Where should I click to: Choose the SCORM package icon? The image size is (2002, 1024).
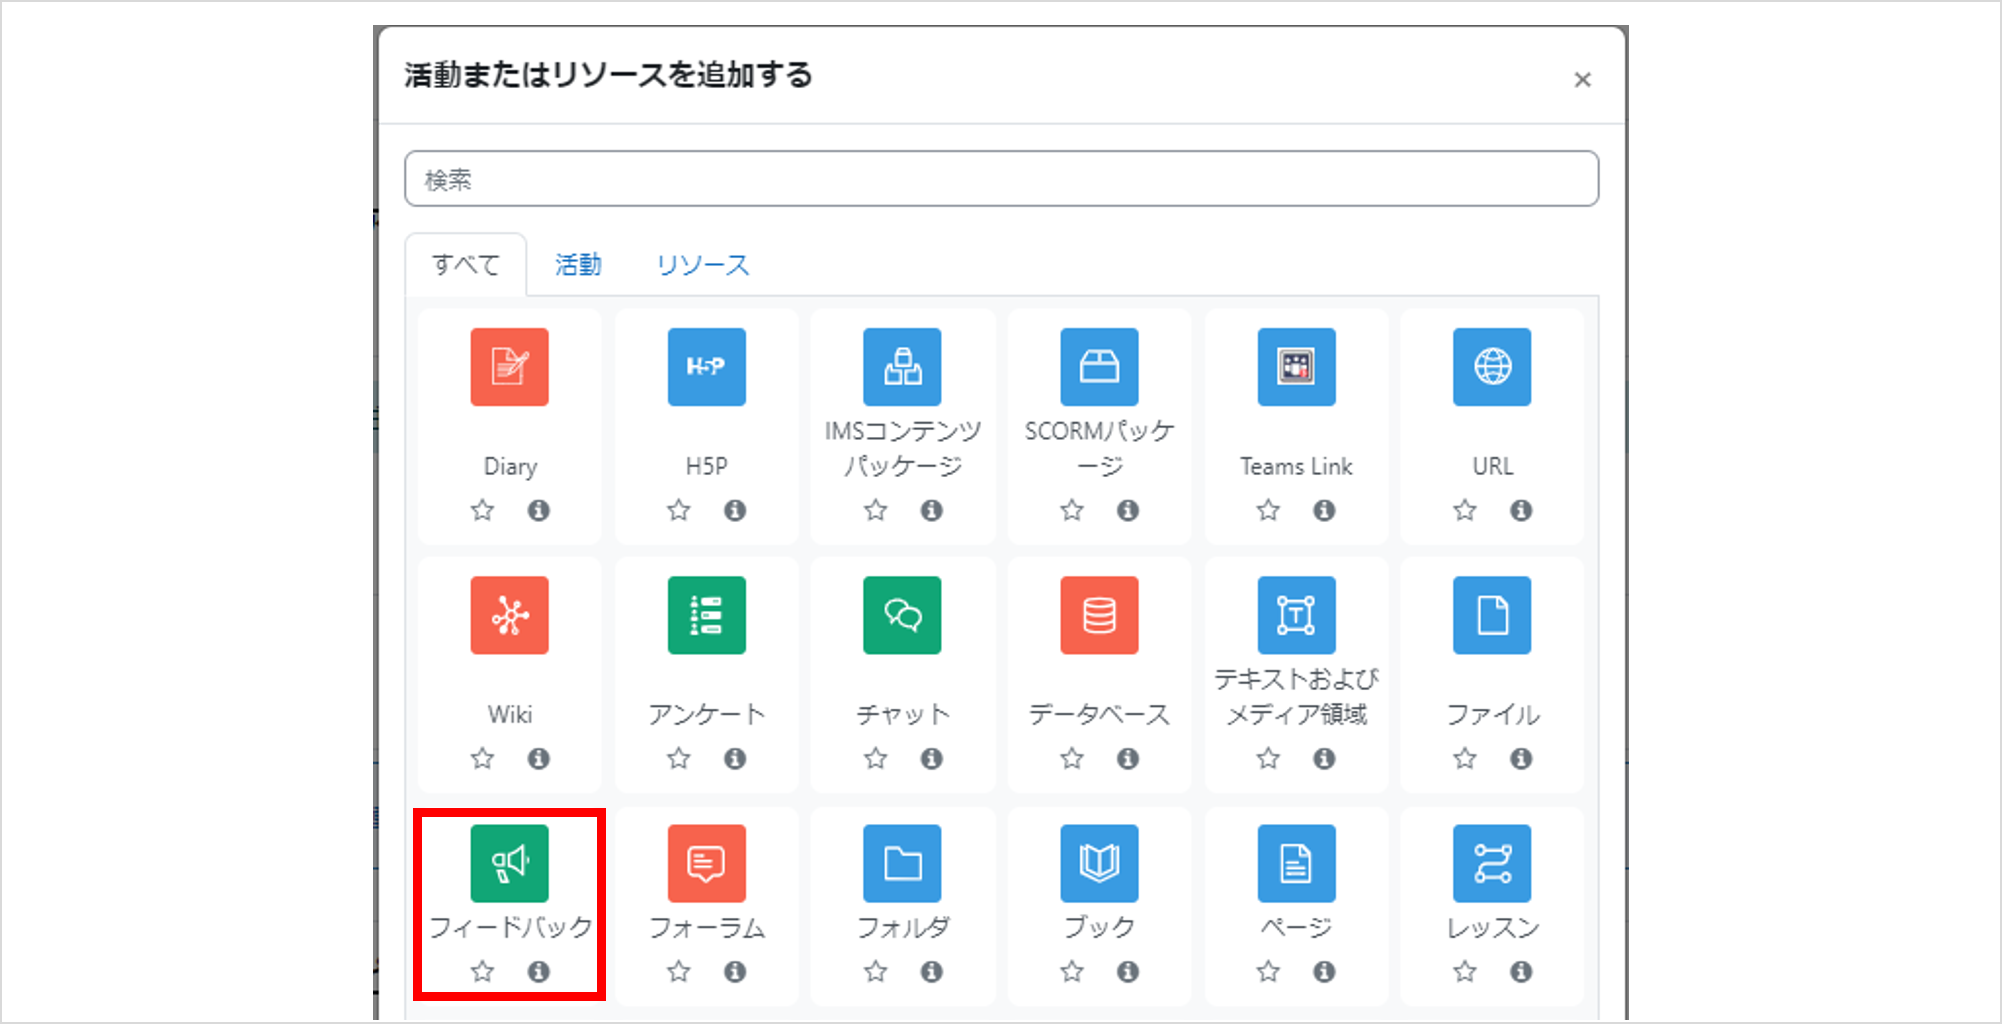pyautogui.click(x=1100, y=367)
